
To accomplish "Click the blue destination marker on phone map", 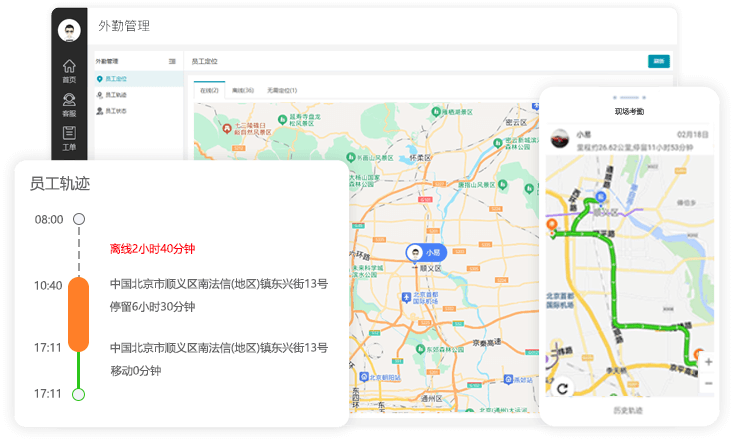I will pyautogui.click(x=601, y=197).
